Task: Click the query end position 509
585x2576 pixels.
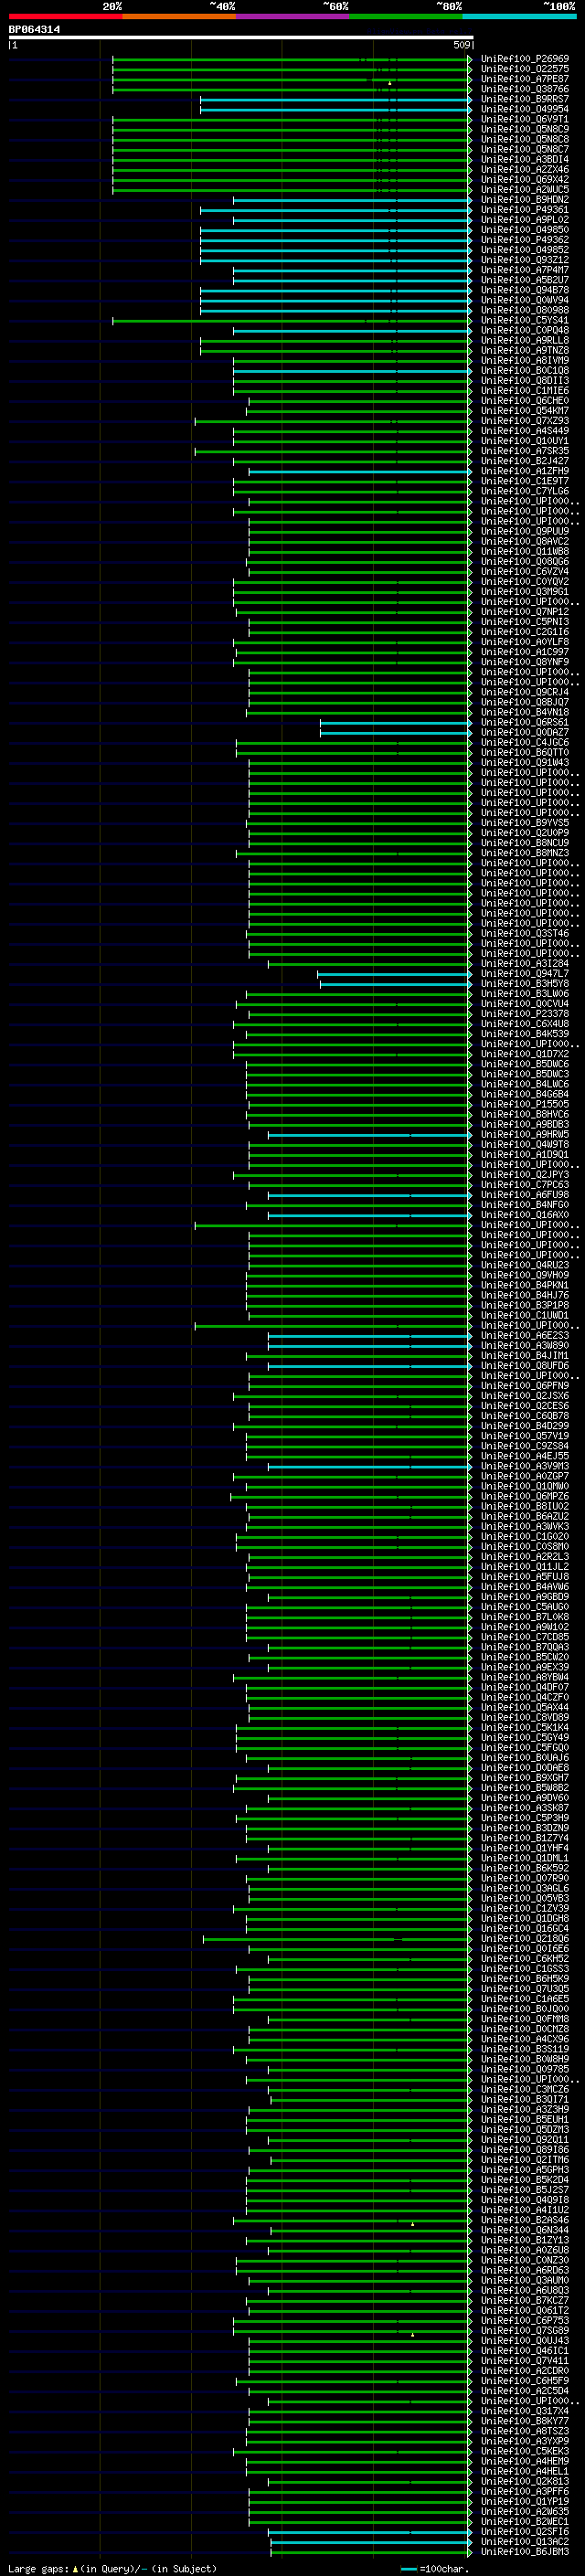Action: (x=462, y=45)
